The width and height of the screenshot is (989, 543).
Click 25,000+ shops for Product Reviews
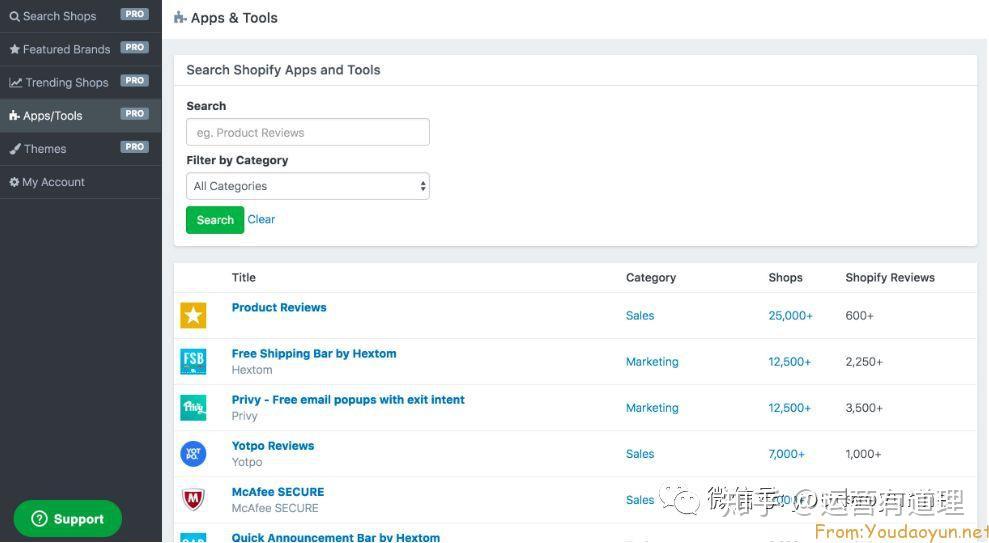pyautogui.click(x=790, y=315)
